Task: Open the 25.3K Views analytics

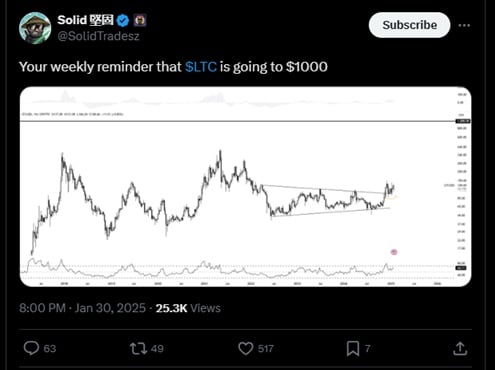Action: point(188,308)
